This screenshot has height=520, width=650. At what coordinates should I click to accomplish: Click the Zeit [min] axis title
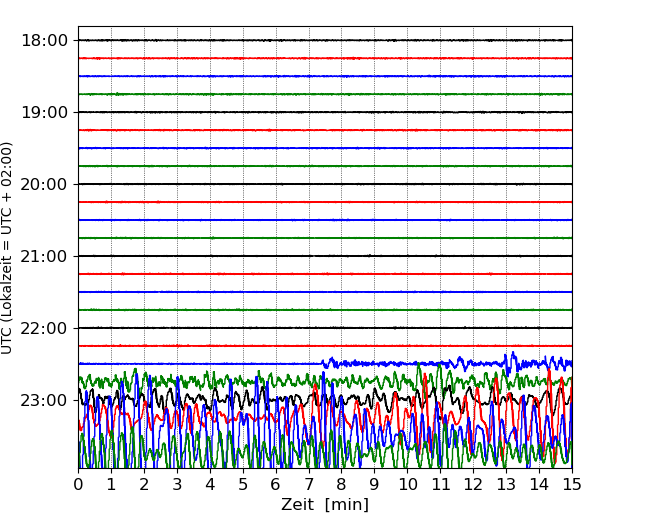325,505
